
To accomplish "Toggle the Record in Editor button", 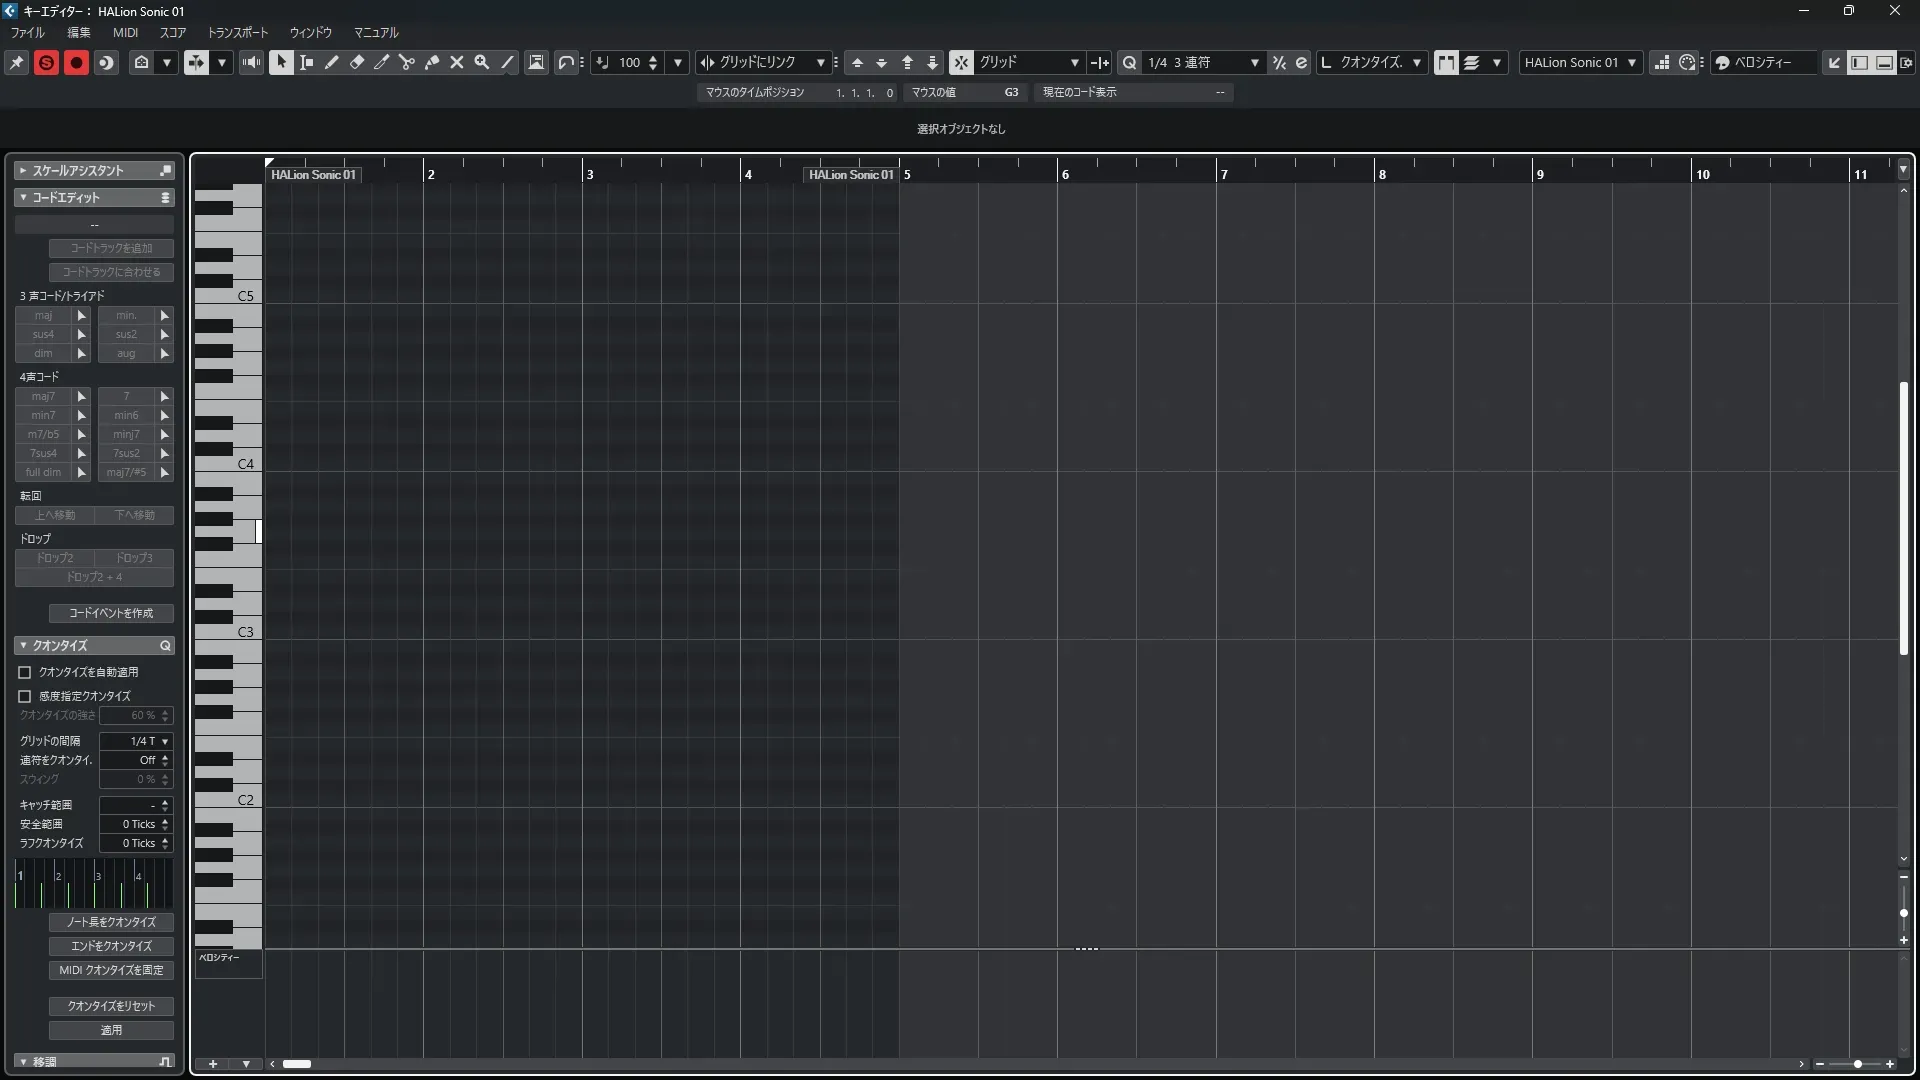I will [76, 62].
